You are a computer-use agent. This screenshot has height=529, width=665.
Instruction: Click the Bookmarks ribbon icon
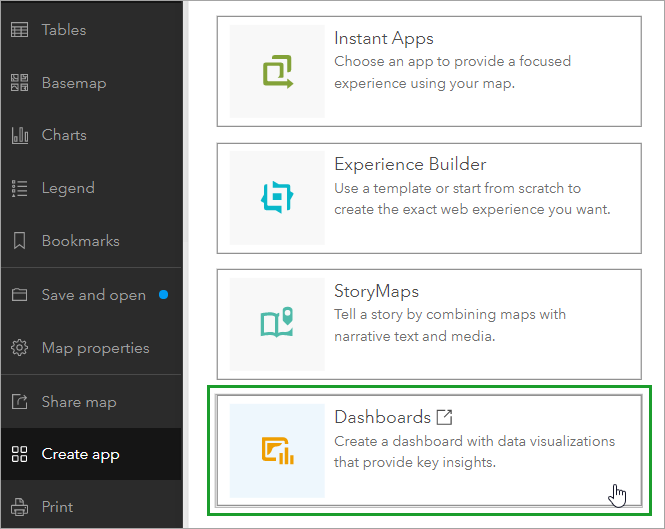click(20, 241)
